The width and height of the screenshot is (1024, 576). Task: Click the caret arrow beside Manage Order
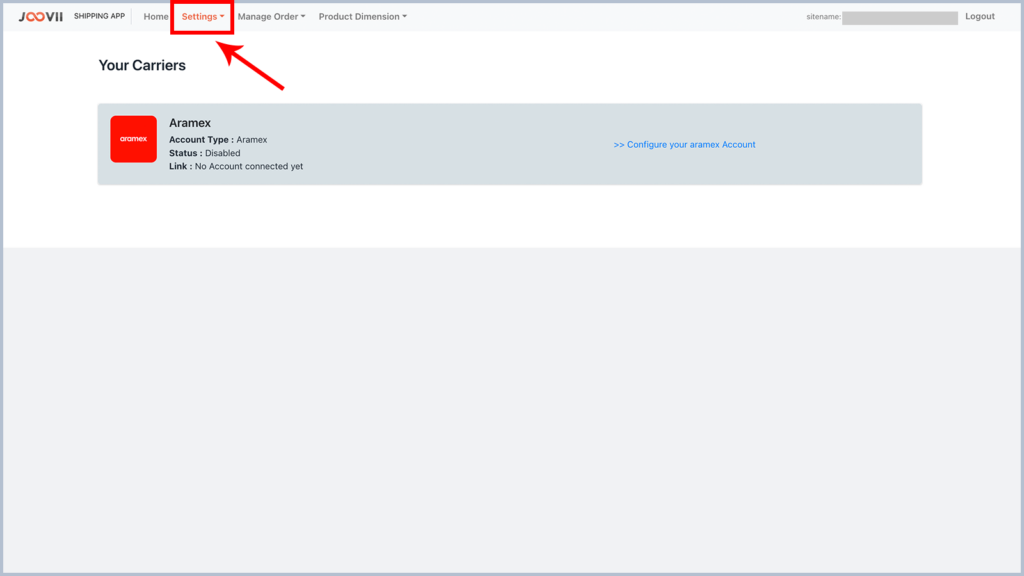point(303,17)
